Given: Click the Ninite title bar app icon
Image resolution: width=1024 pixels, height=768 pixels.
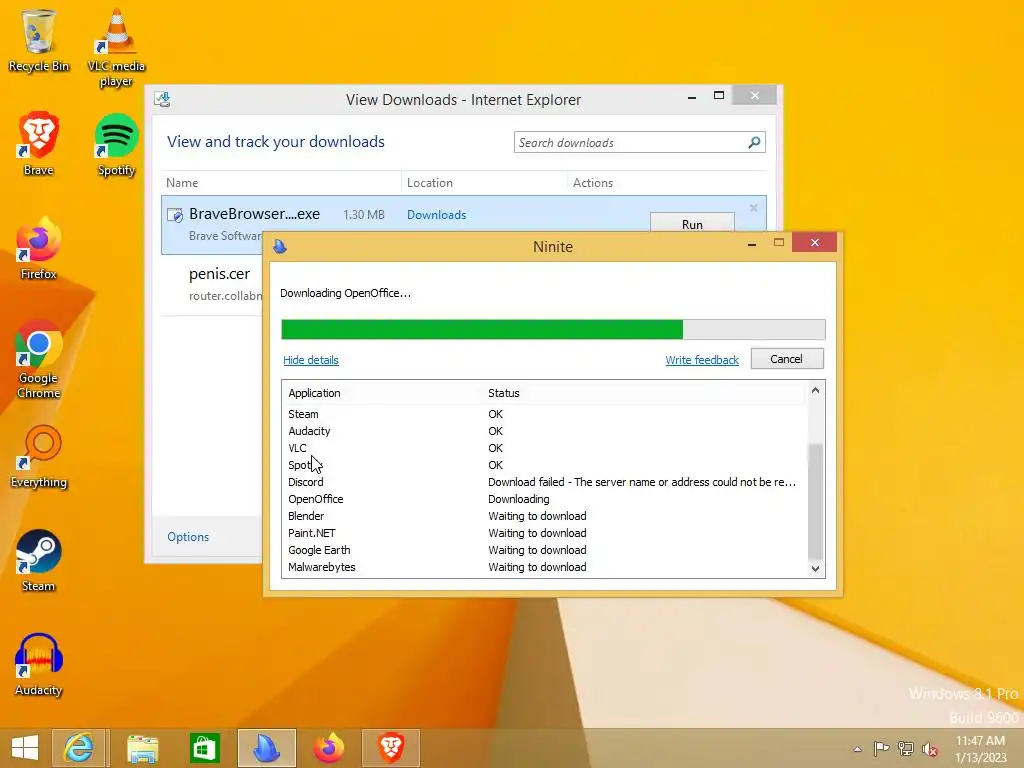Looking at the screenshot, I should [x=280, y=246].
